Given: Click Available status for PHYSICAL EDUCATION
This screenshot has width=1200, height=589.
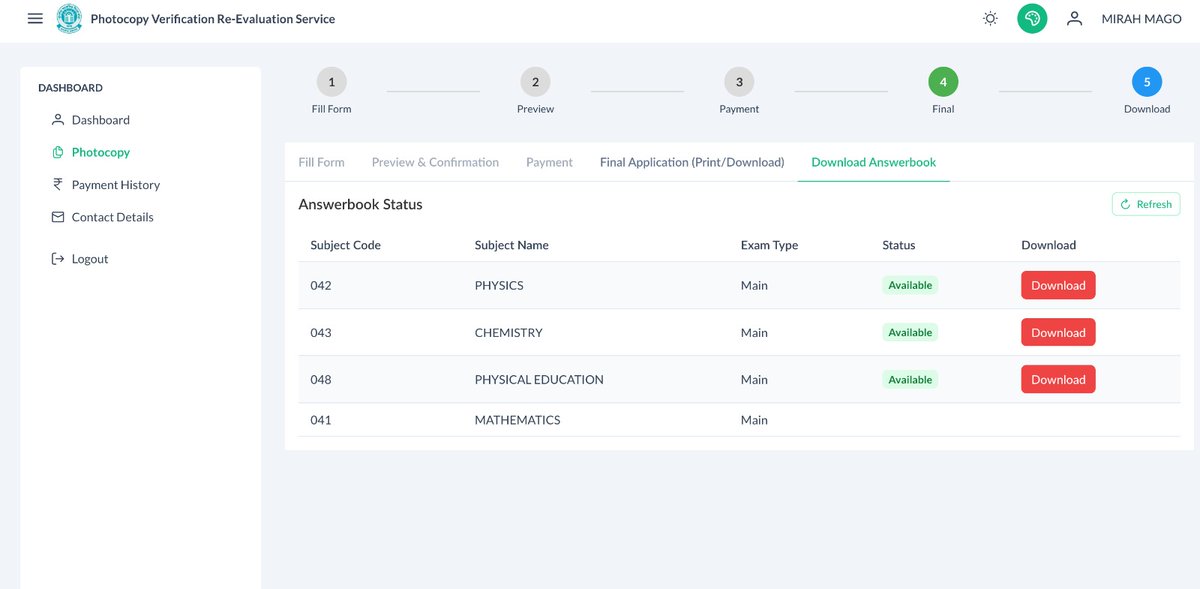Looking at the screenshot, I should [x=910, y=379].
